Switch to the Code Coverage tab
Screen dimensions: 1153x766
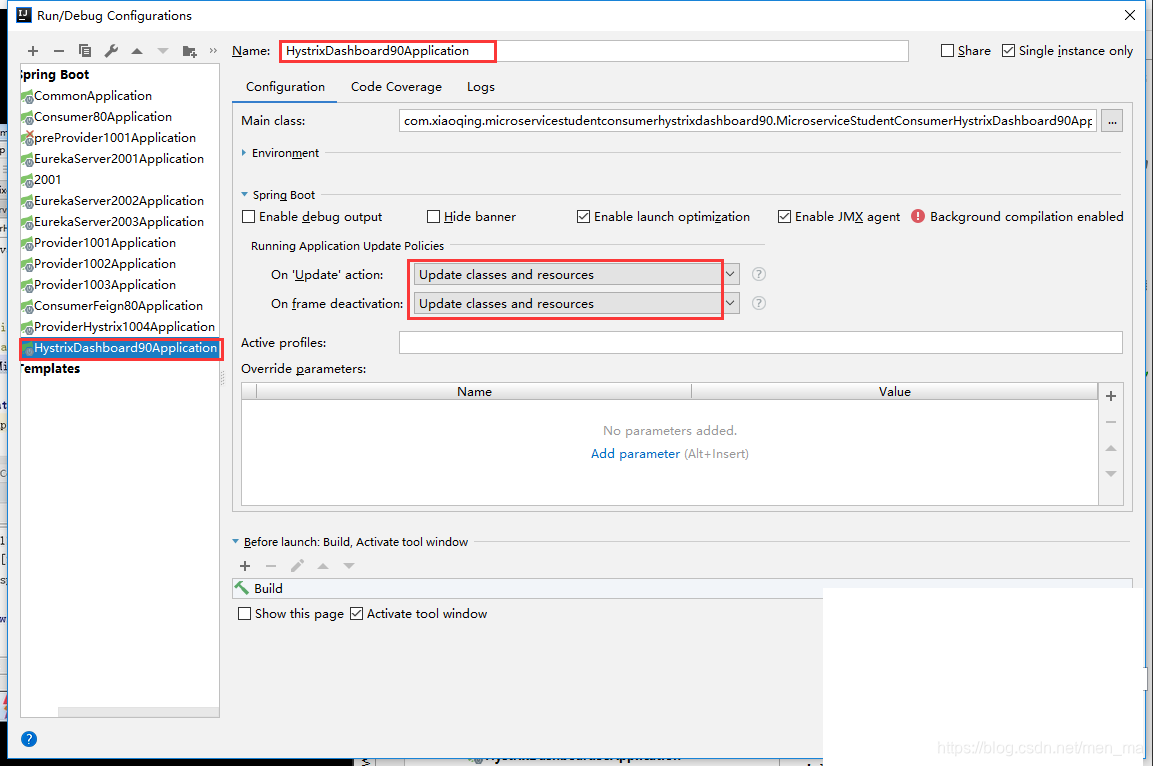396,87
